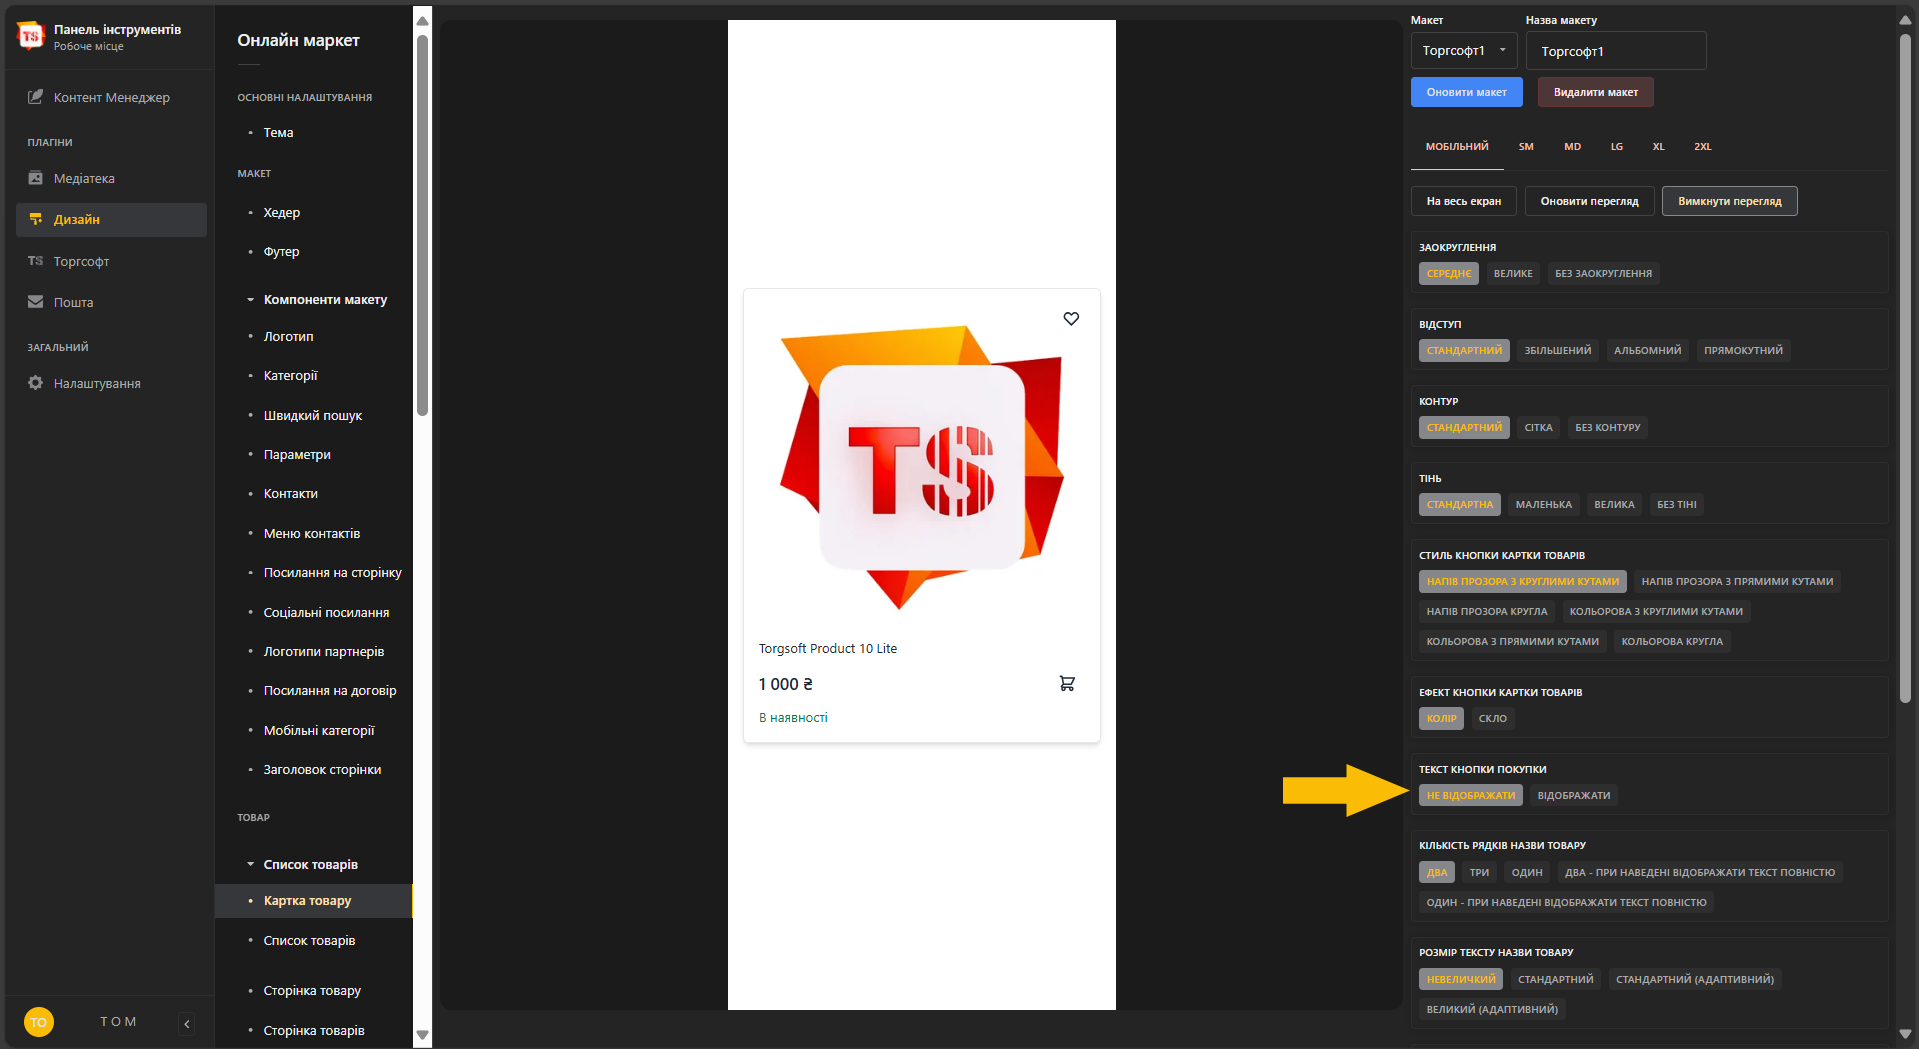
Task: Open Швидкий пошук component item
Action: pos(313,415)
